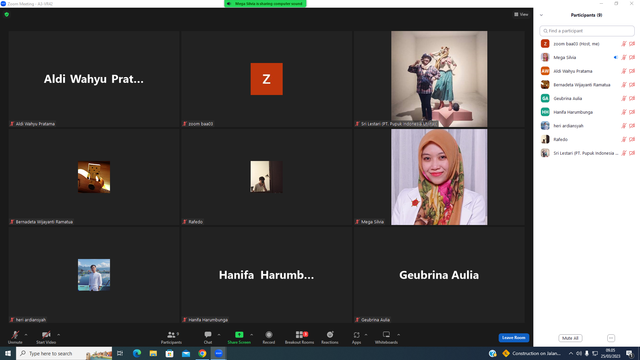Toggle mic for Rafedo in participants list
This screenshot has height=360, width=640.
point(624,140)
